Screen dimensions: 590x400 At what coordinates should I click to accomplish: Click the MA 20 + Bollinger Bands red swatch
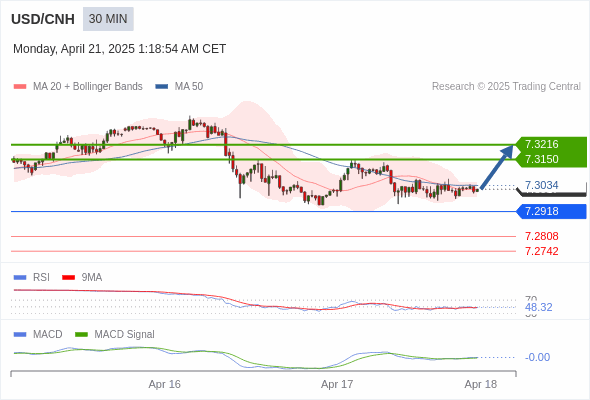click(x=20, y=87)
